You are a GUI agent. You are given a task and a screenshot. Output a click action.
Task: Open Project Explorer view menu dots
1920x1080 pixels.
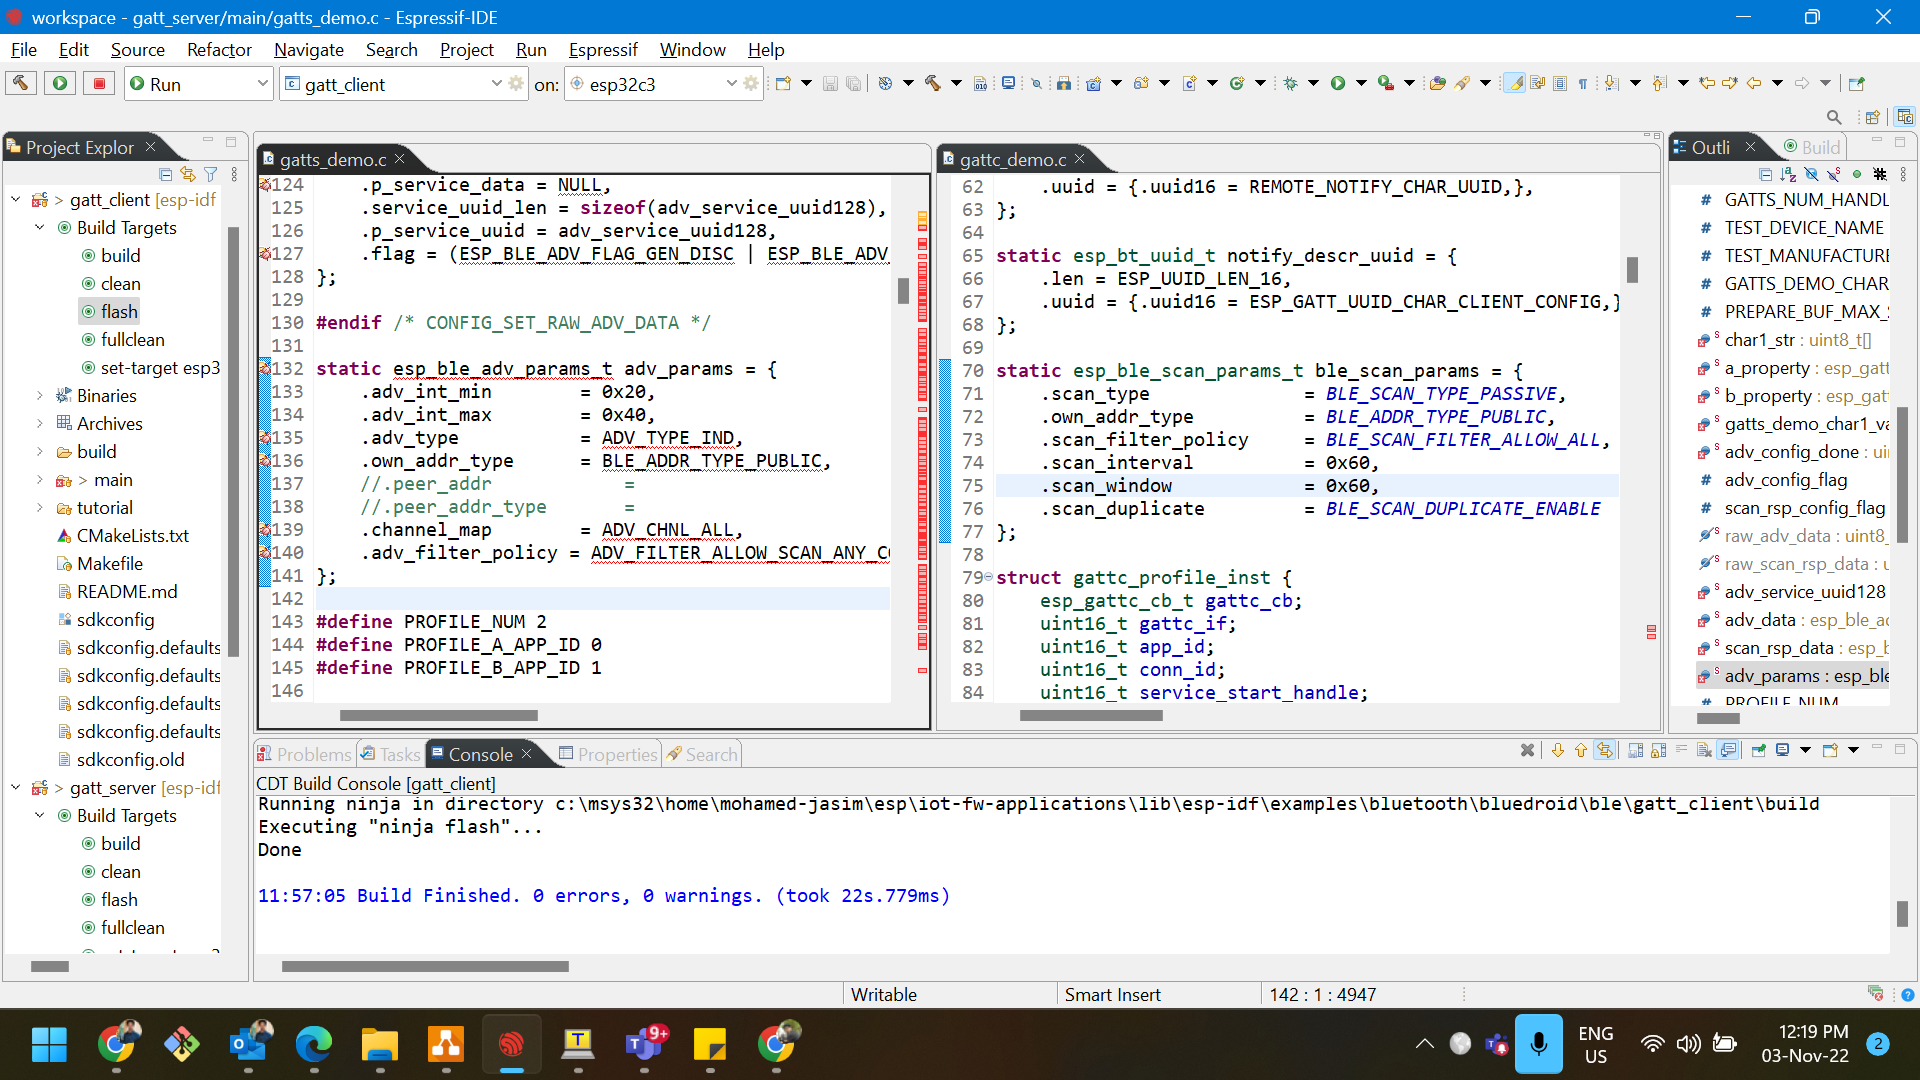[234, 174]
